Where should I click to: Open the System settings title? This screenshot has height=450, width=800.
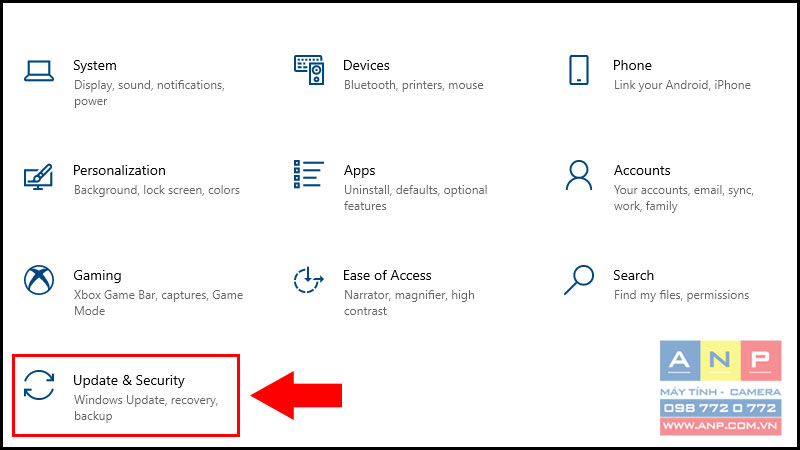[x=95, y=66]
